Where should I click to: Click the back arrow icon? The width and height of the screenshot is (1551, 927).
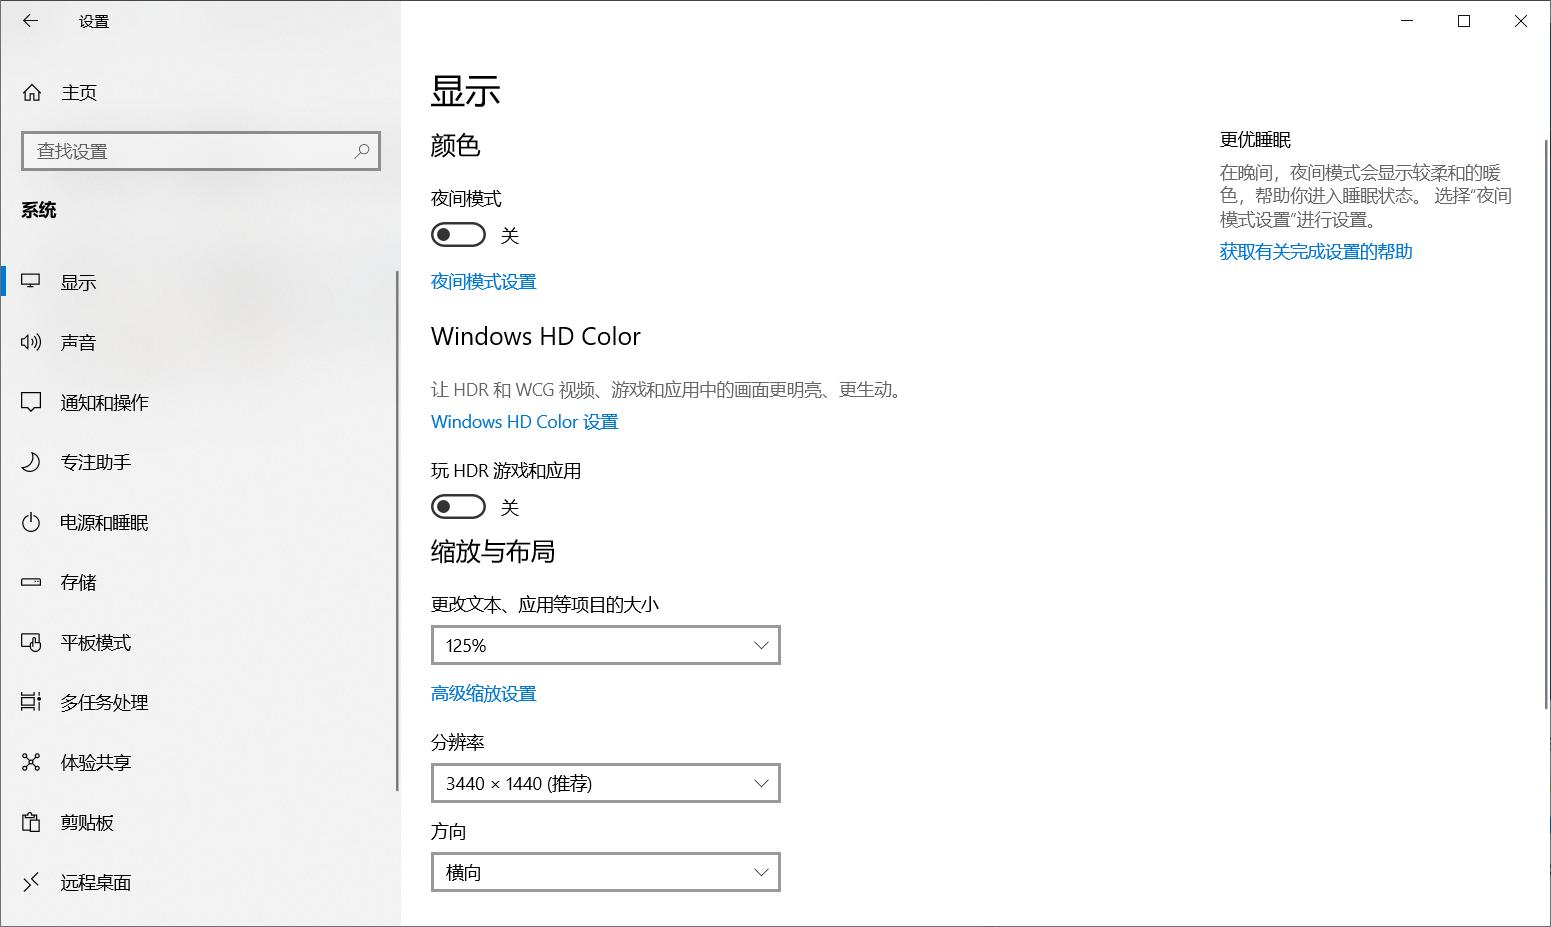click(31, 21)
